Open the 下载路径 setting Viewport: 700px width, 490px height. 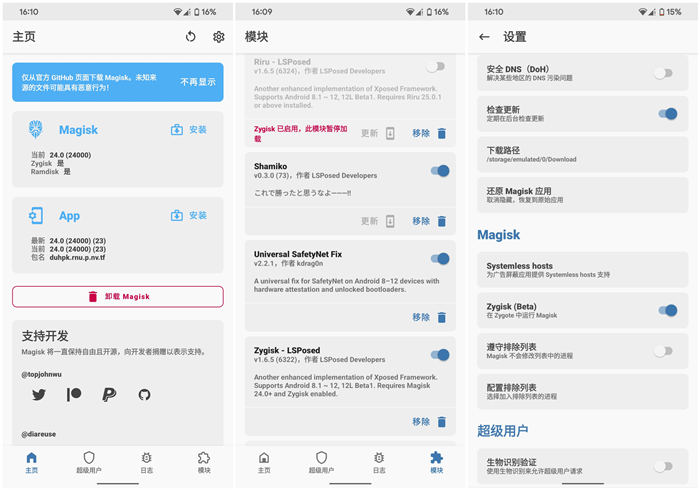pyautogui.click(x=583, y=154)
